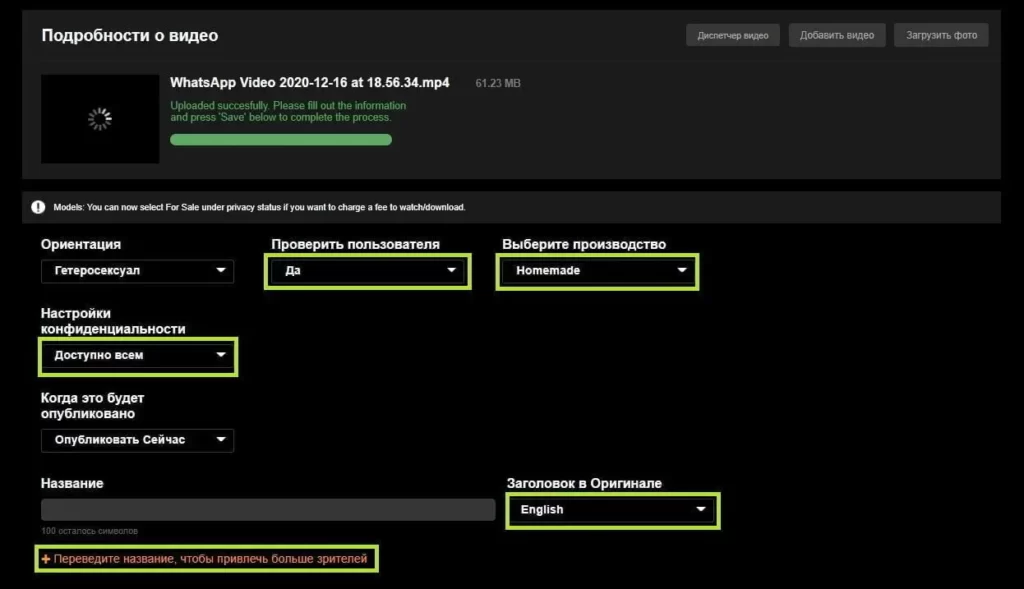Click the Загрузить фото button
The width and height of the screenshot is (1024, 589).
pos(941,35)
